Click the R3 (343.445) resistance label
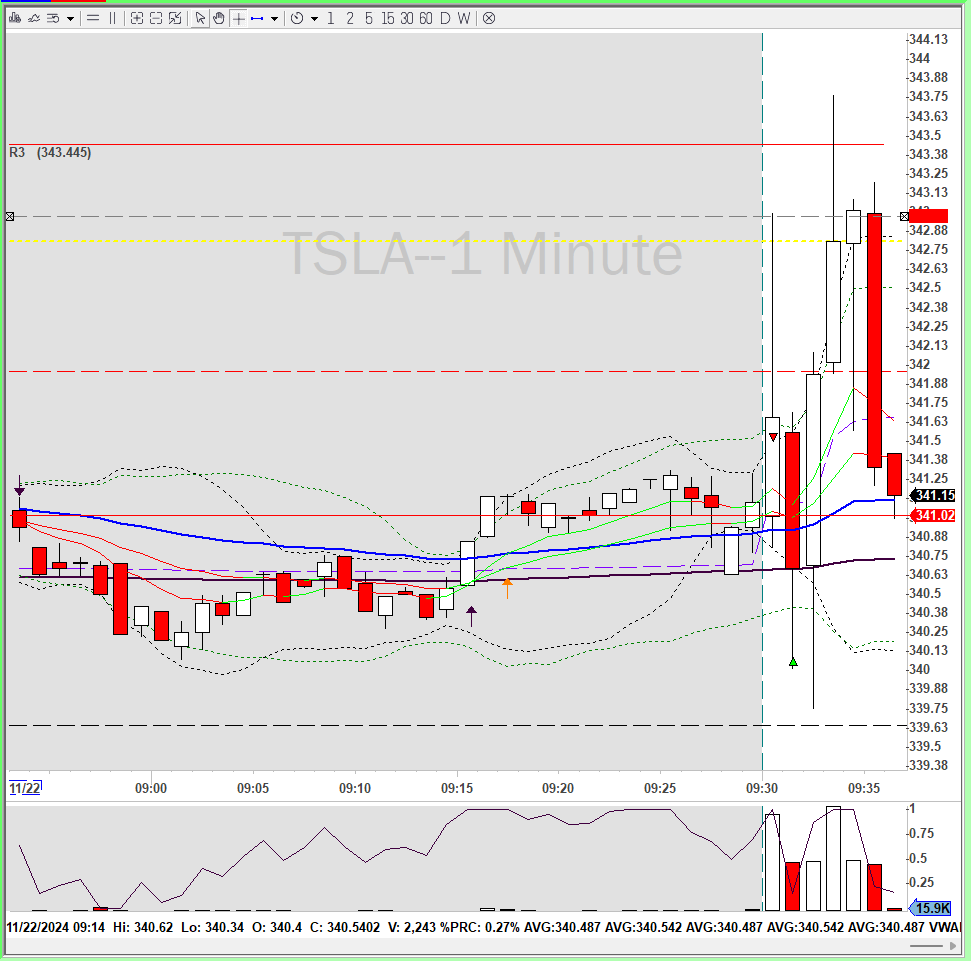971x961 pixels. 50,152
